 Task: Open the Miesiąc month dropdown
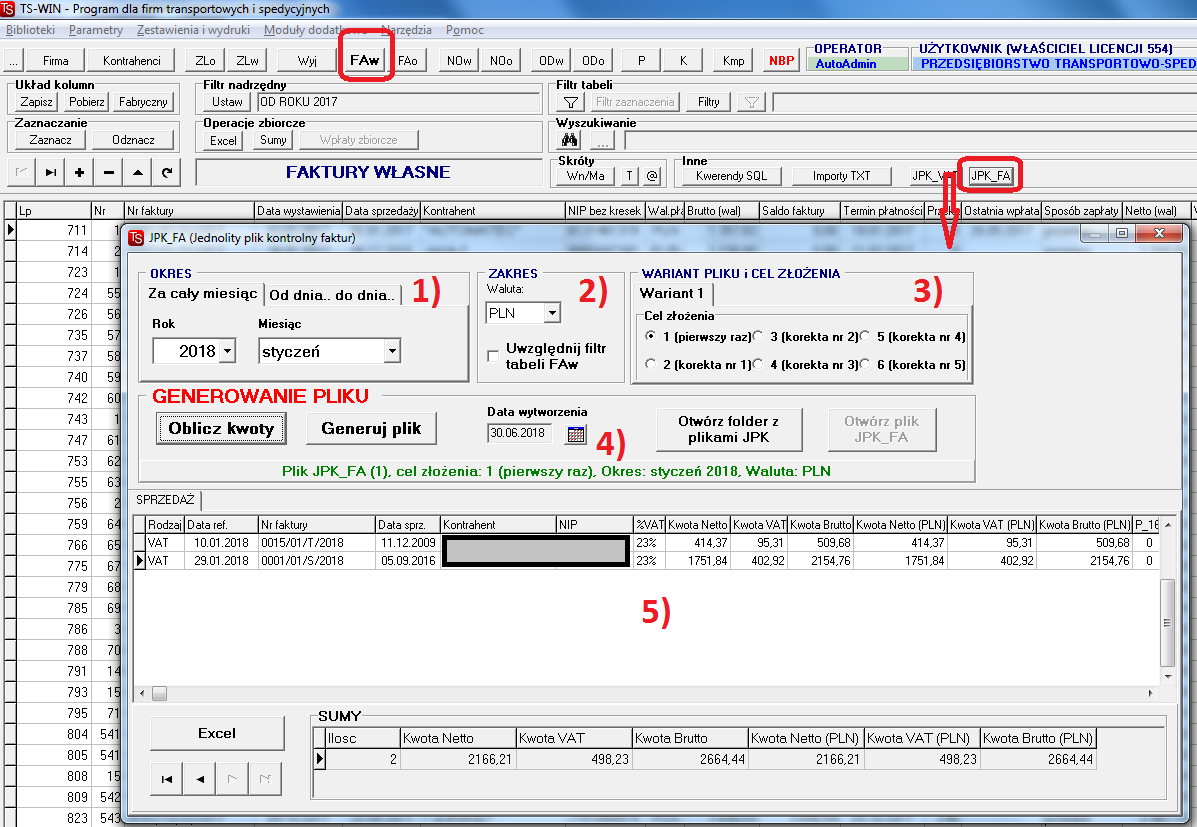point(392,351)
